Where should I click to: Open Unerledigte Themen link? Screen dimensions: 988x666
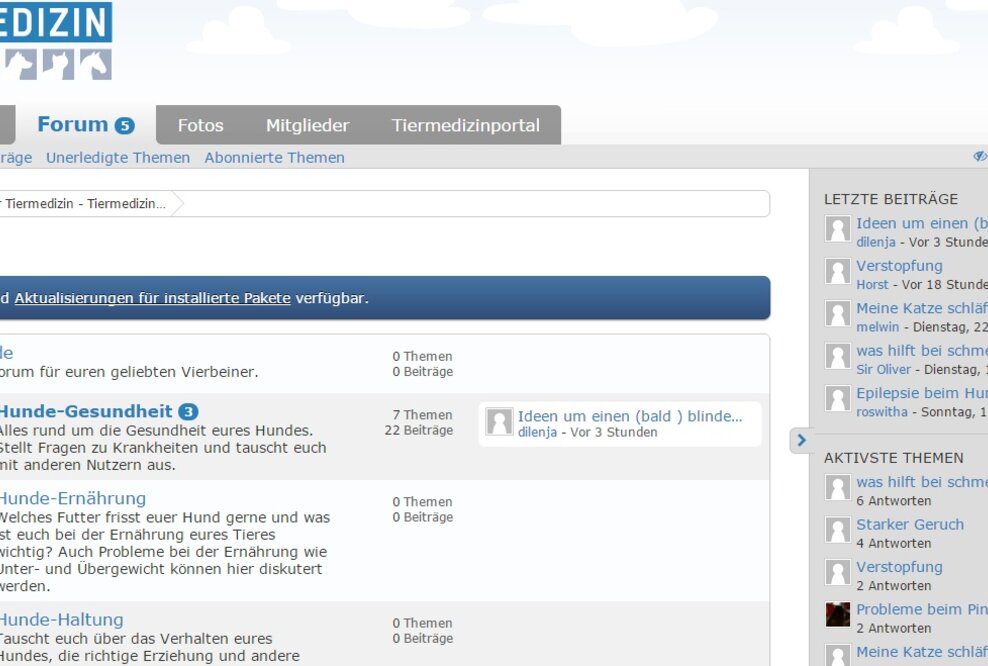tap(118, 158)
